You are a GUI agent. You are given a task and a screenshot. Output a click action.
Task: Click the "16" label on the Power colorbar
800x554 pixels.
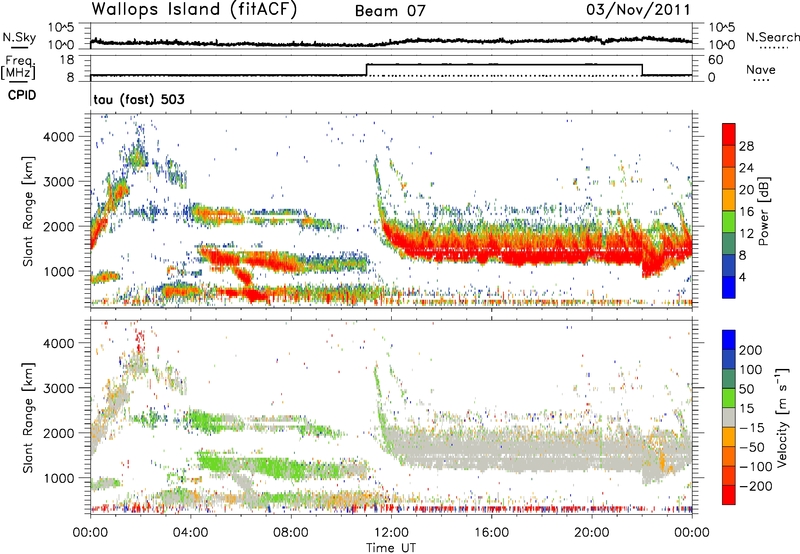[746, 212]
